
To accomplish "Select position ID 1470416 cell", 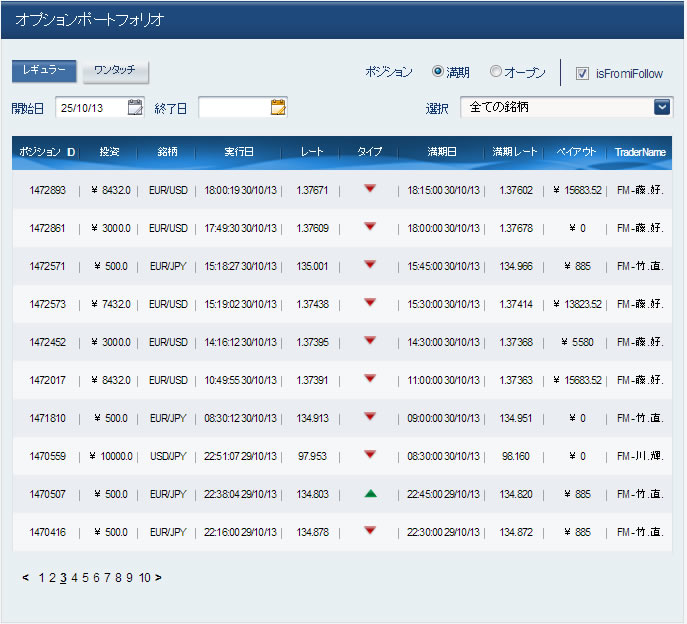I will 47,532.
